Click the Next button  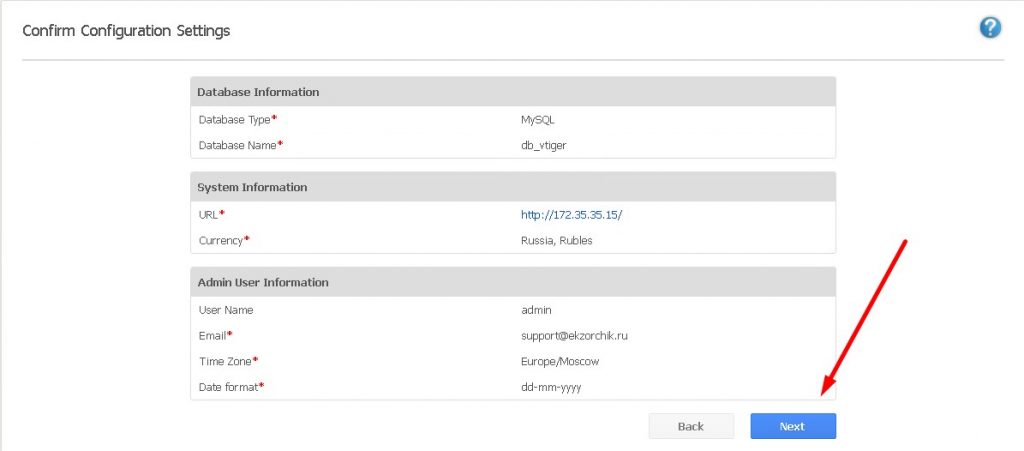[793, 426]
